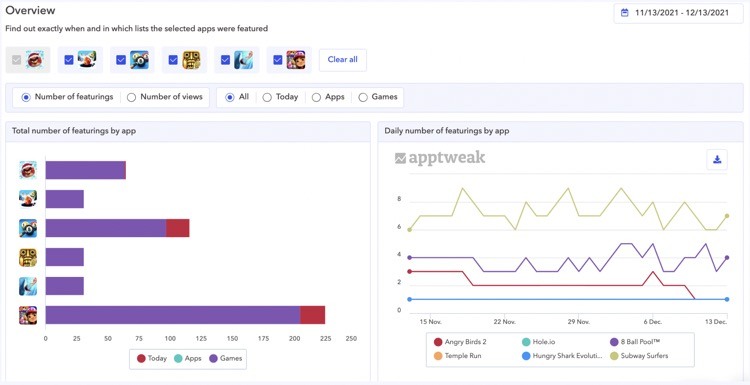Click 'Total number of featurings by app' title

coord(74,131)
